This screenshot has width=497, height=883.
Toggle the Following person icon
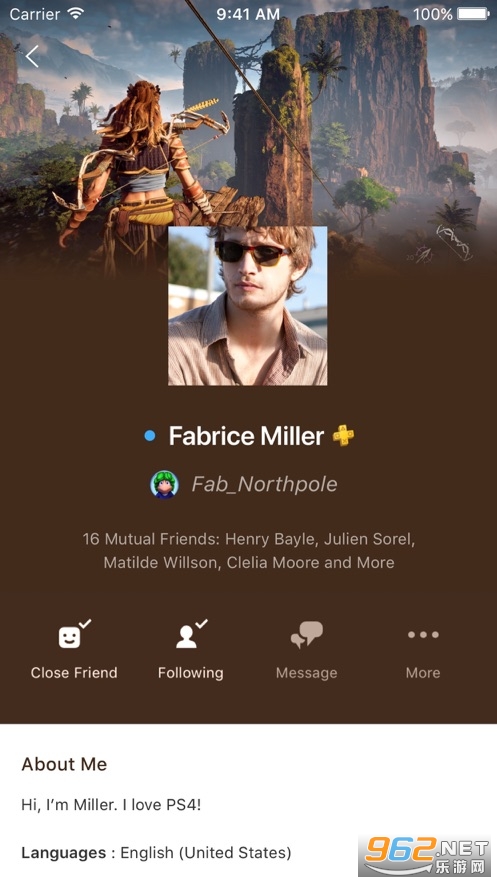pos(190,634)
